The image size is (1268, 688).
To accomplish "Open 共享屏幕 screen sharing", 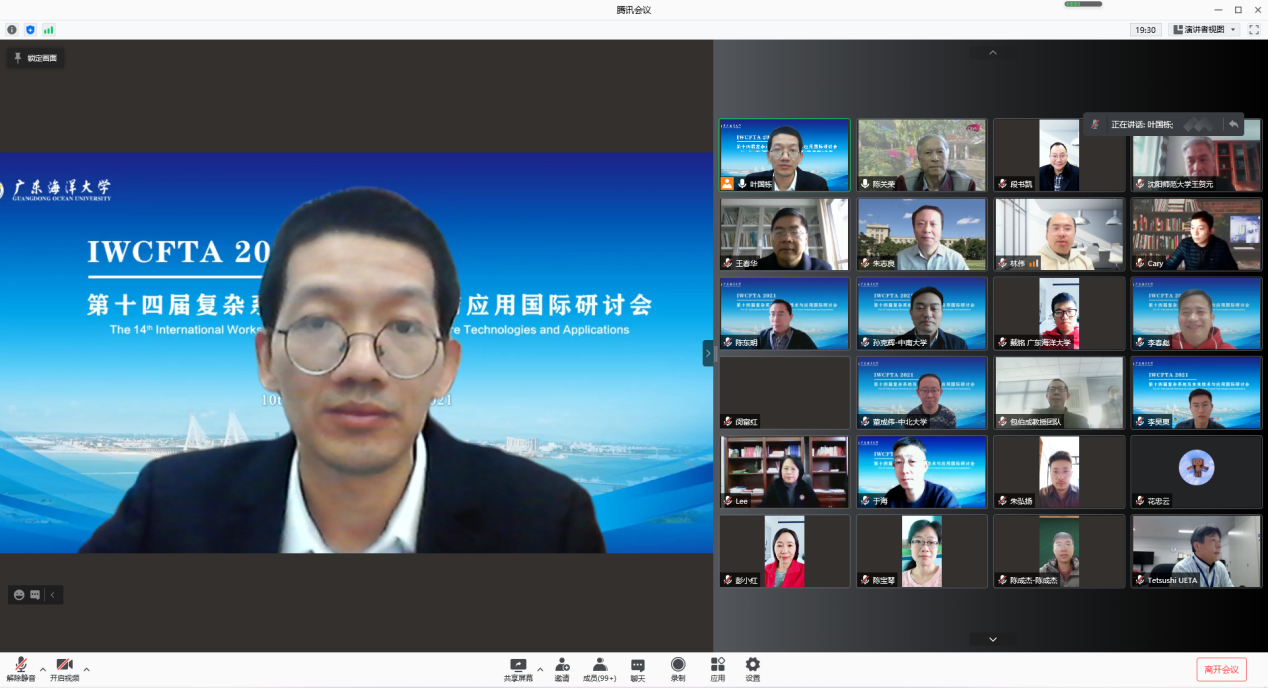I will pos(518,668).
